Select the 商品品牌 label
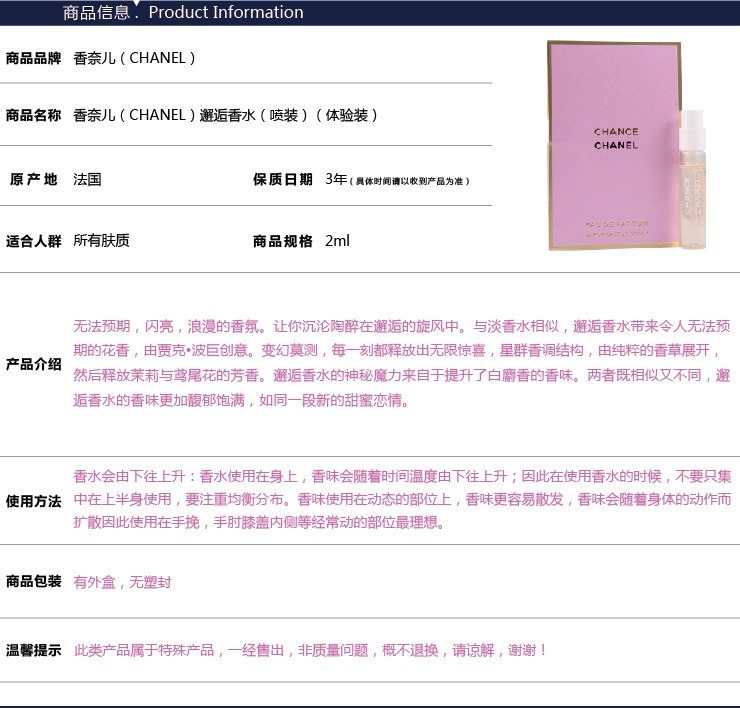The image size is (740, 708). [x=33, y=58]
